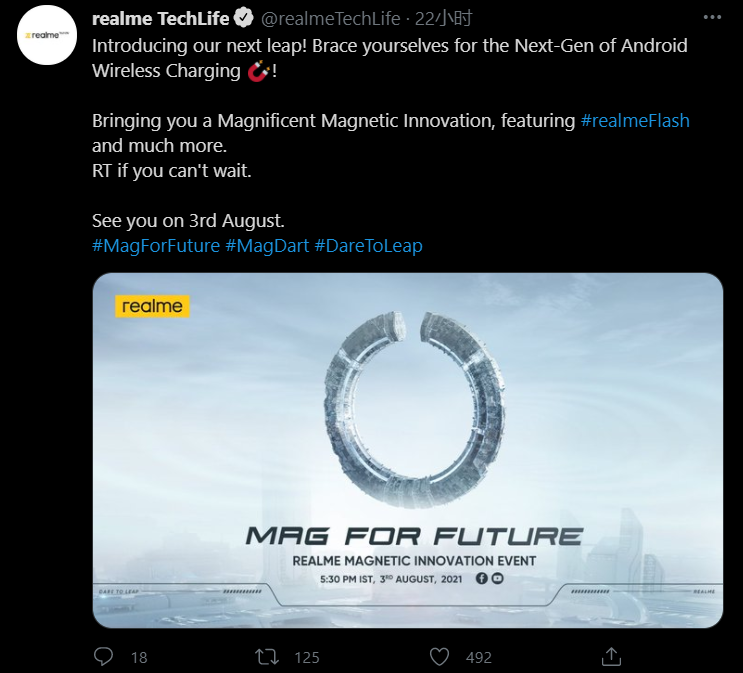
Task: Visit the #DareToLeap hashtag page
Action: (x=368, y=246)
